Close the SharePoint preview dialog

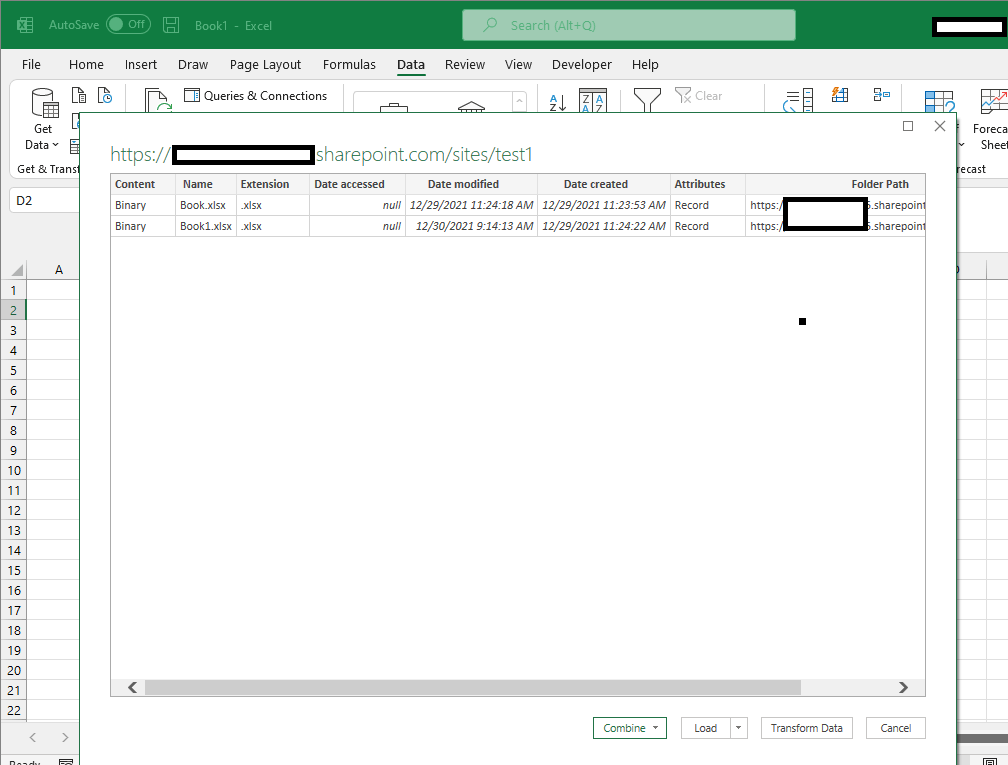940,126
